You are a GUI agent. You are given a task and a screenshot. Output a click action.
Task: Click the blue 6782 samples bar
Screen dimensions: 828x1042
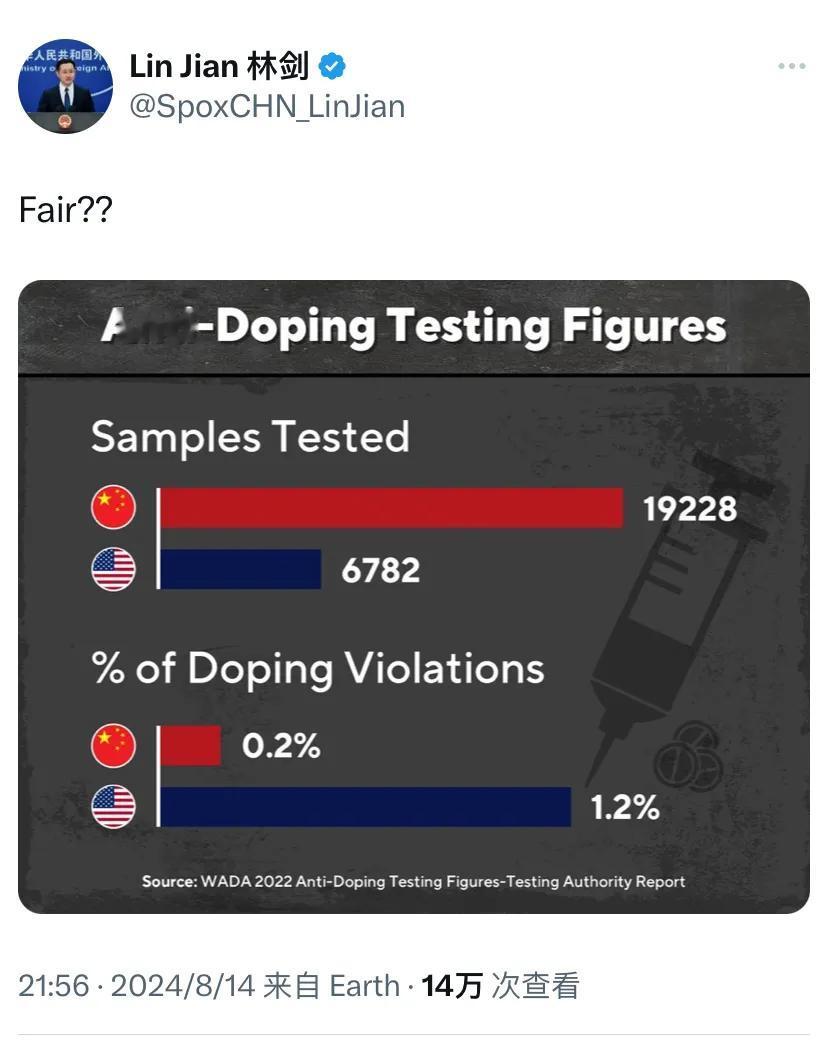coord(240,569)
